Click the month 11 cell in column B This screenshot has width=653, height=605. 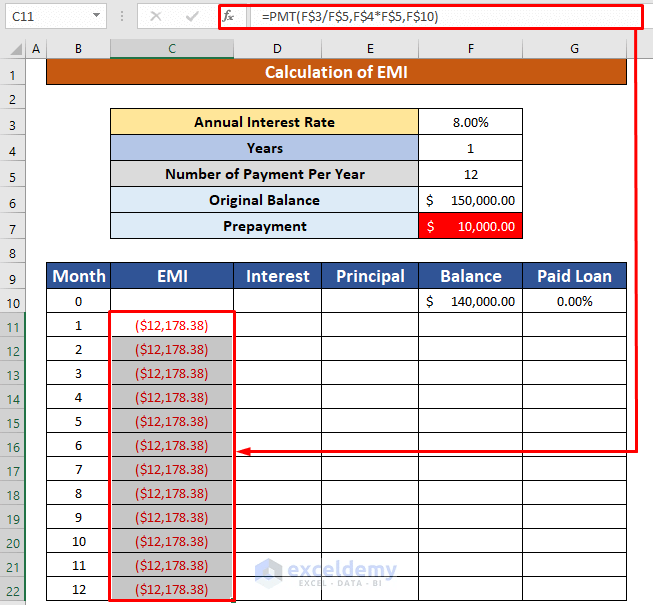click(x=79, y=565)
